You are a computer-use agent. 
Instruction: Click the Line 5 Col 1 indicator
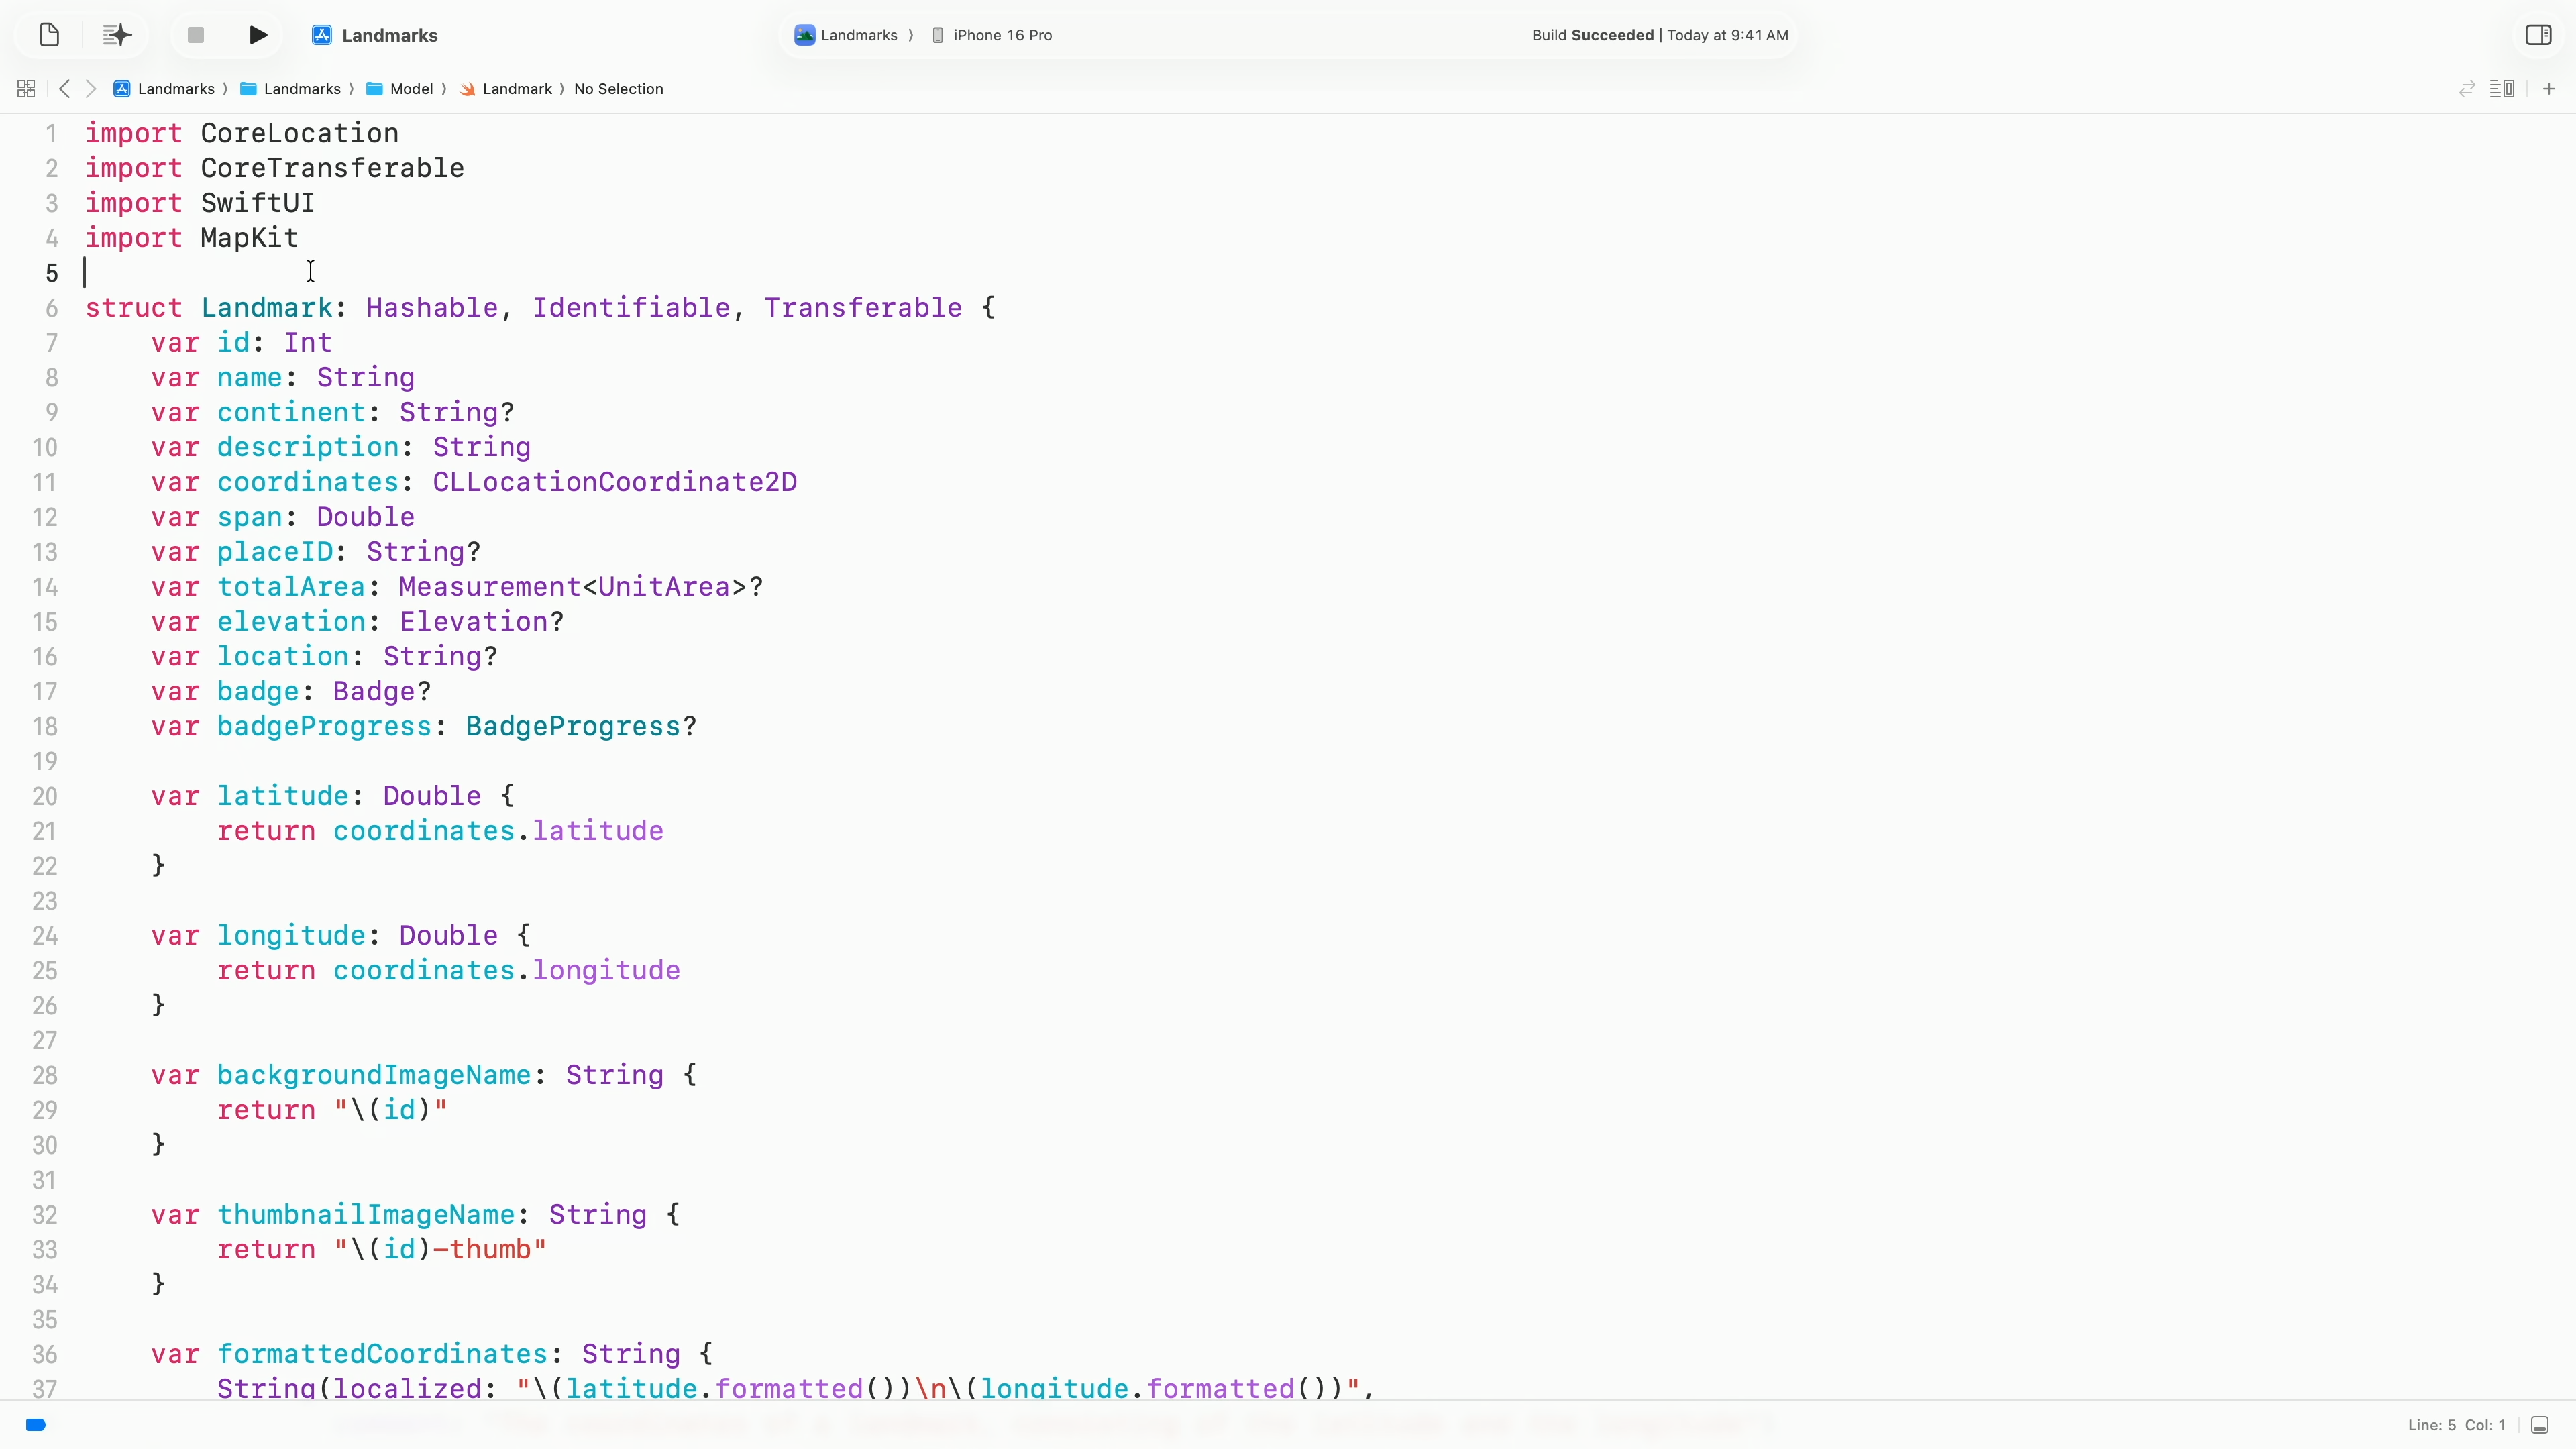[2456, 1425]
